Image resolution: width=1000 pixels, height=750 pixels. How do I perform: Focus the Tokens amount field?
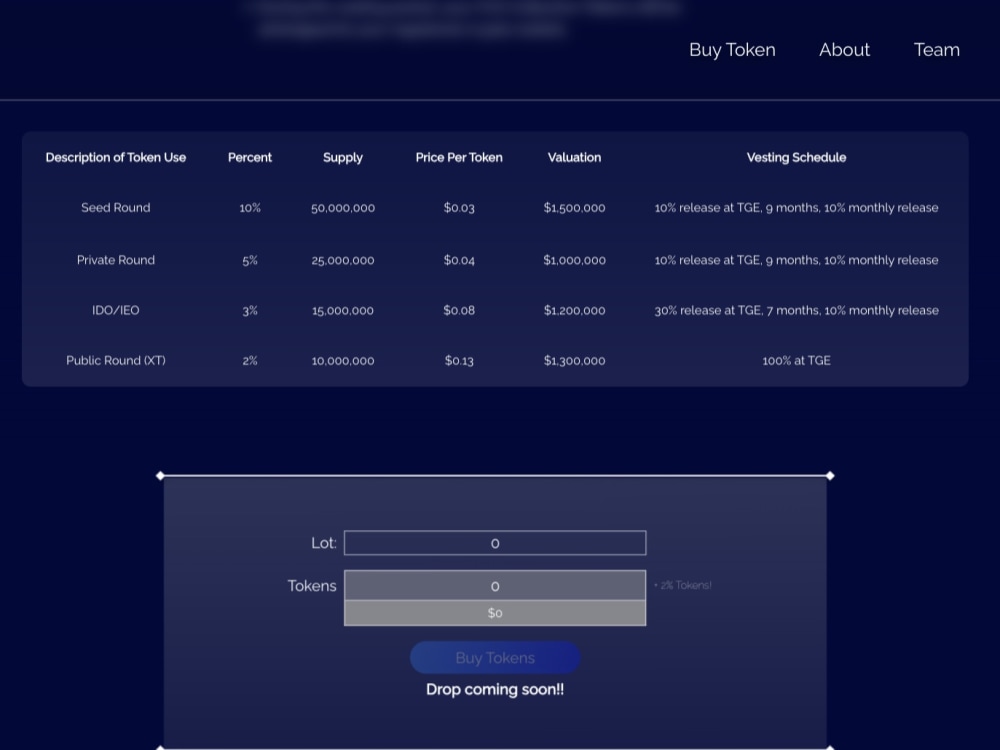pyautogui.click(x=495, y=585)
